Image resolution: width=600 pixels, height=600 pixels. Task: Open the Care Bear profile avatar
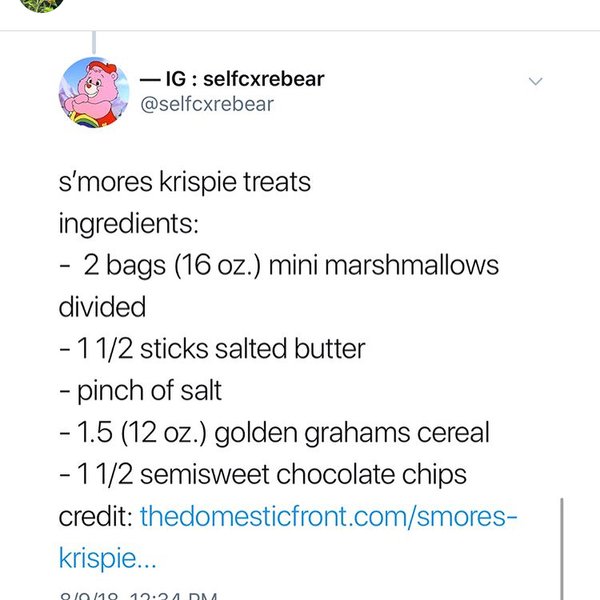(x=96, y=90)
